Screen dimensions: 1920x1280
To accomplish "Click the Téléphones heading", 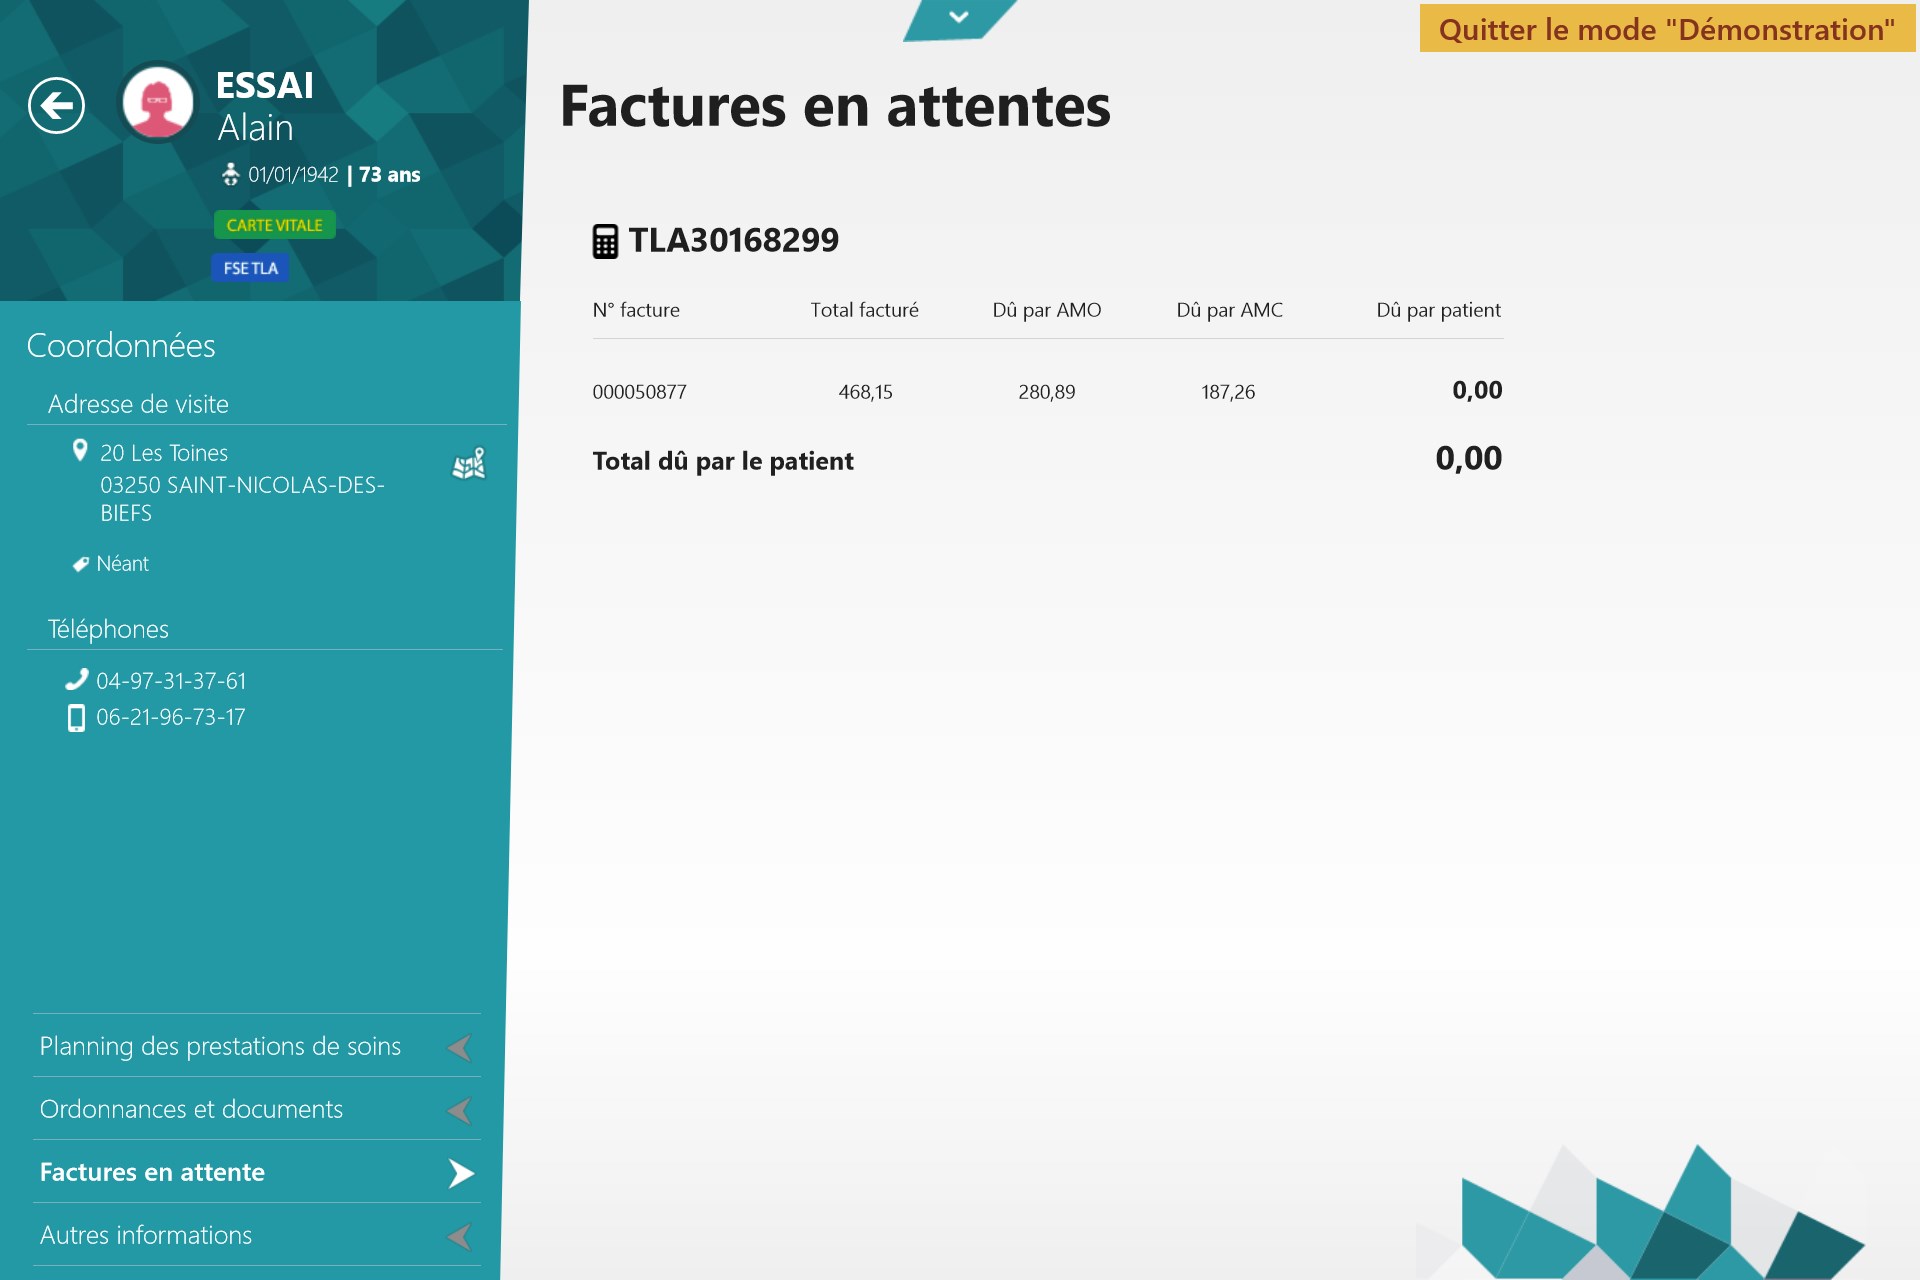I will [108, 629].
